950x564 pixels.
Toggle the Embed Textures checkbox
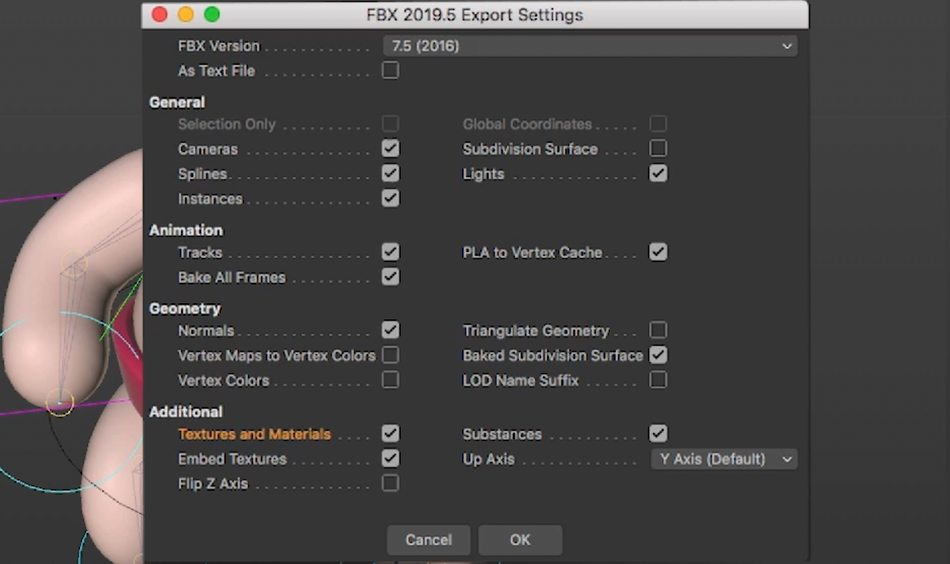tap(391, 459)
